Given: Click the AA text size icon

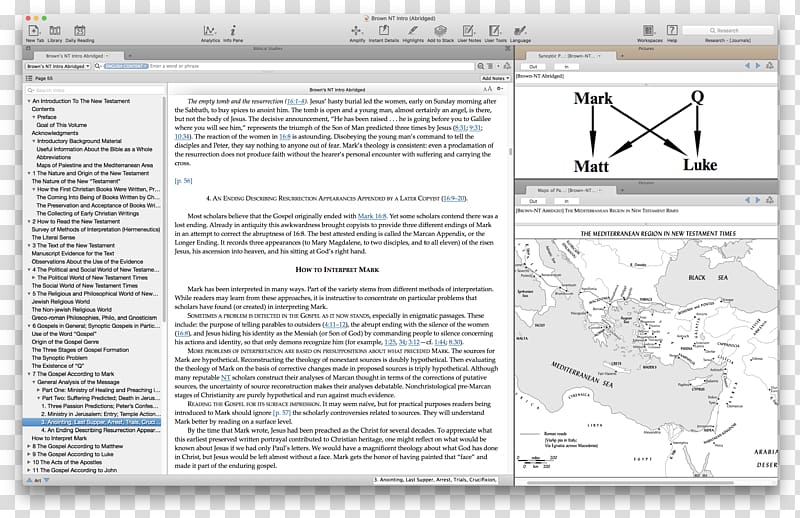Looking at the screenshot, I should [488, 89].
